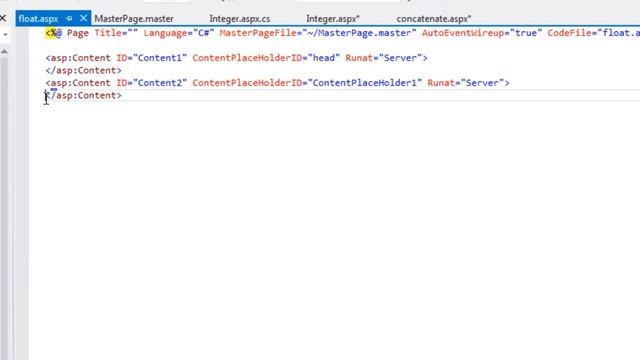Switch to the float.aspx tab
Screen dimensions: 640x360
[38, 19]
